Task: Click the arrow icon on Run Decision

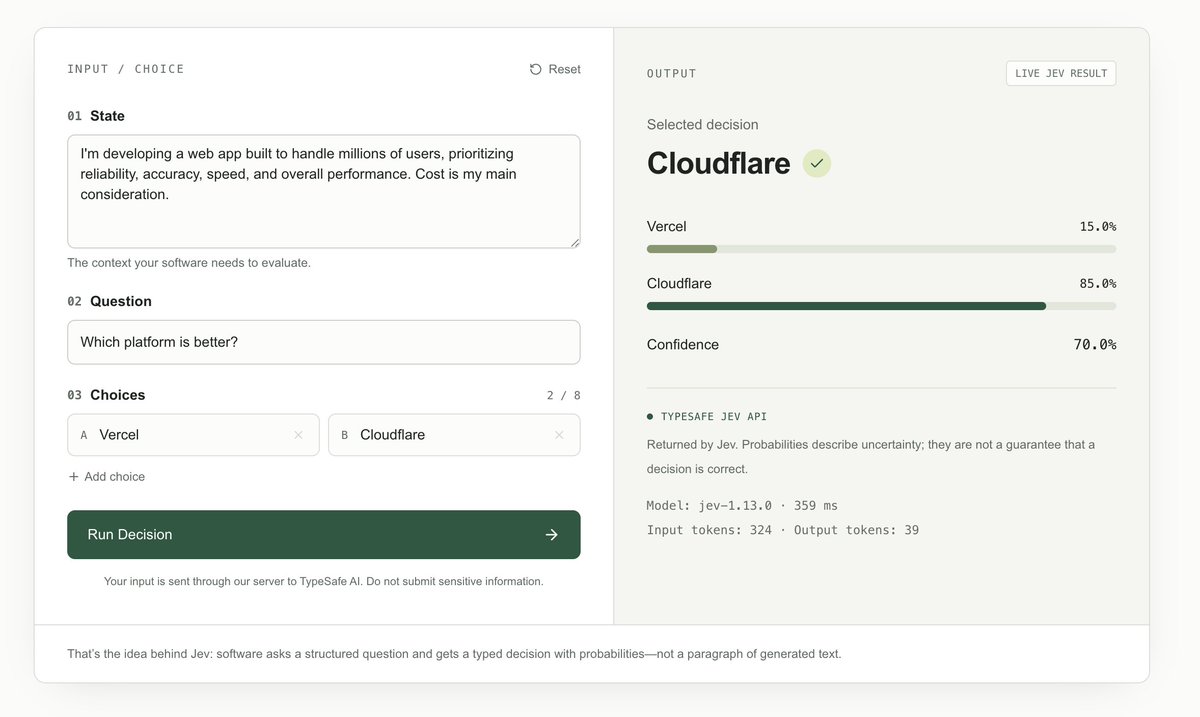Action: point(551,535)
